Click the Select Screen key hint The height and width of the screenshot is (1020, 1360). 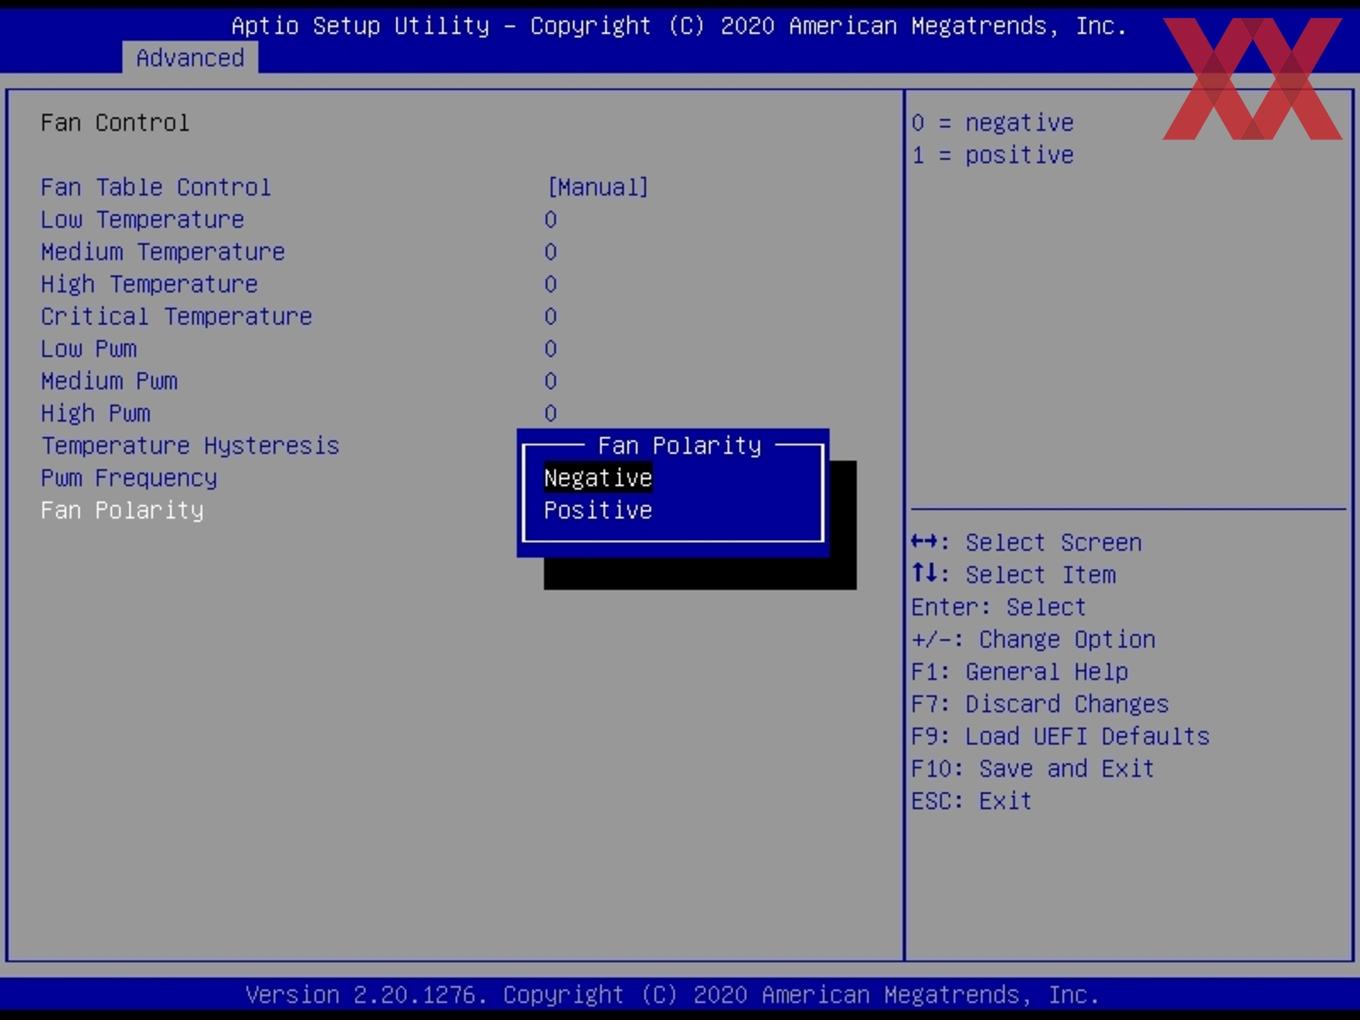1026,542
